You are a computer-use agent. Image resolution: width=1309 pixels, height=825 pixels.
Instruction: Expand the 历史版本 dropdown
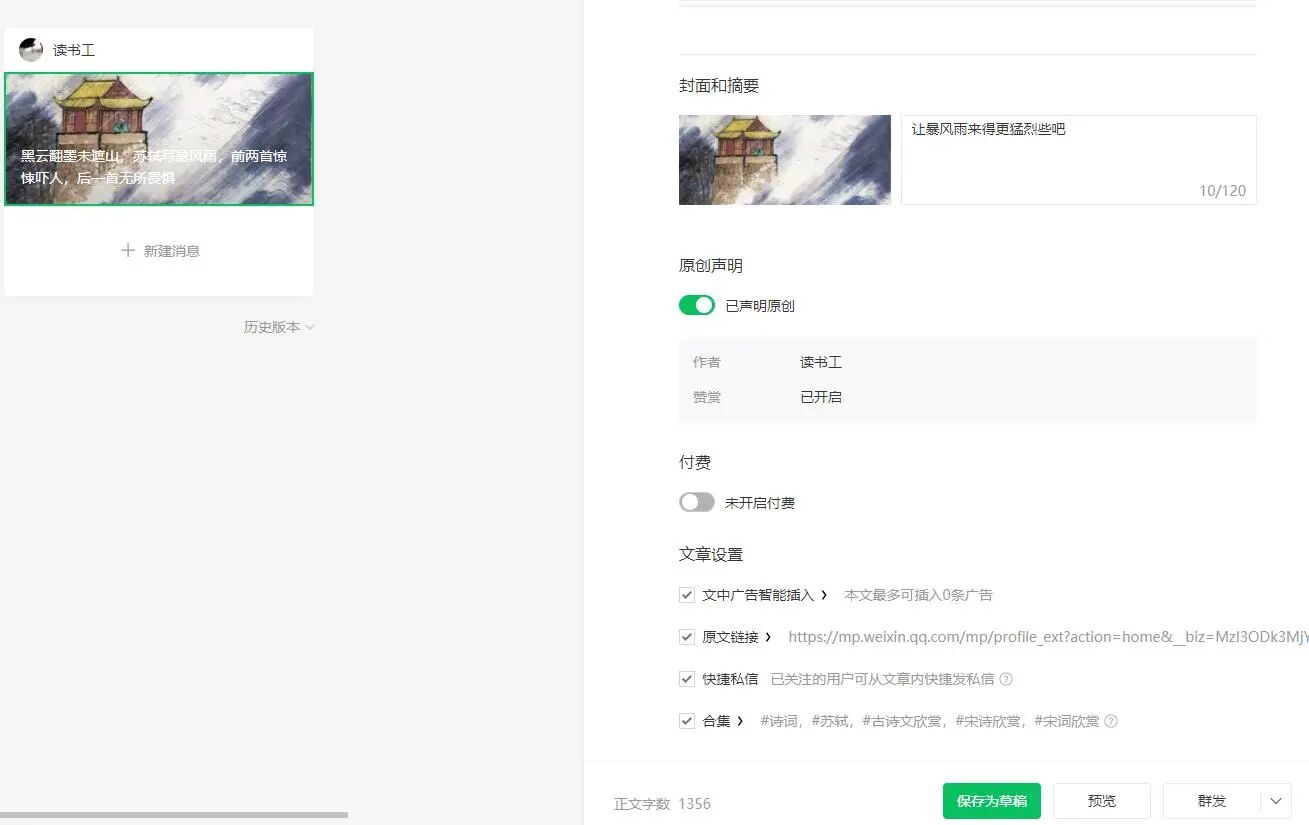(x=279, y=327)
